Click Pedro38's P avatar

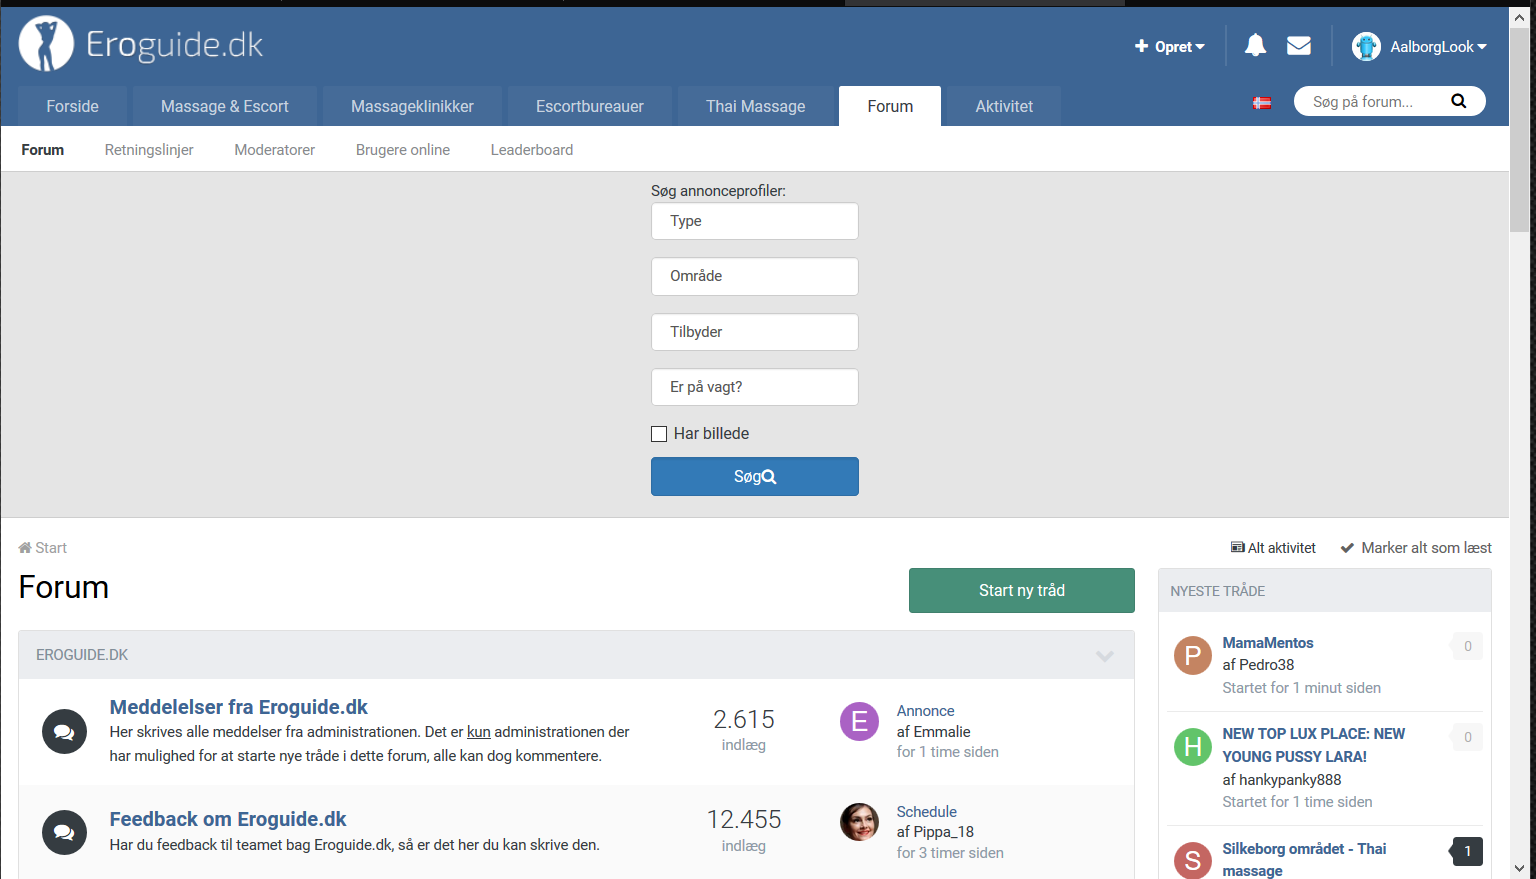(1192, 656)
